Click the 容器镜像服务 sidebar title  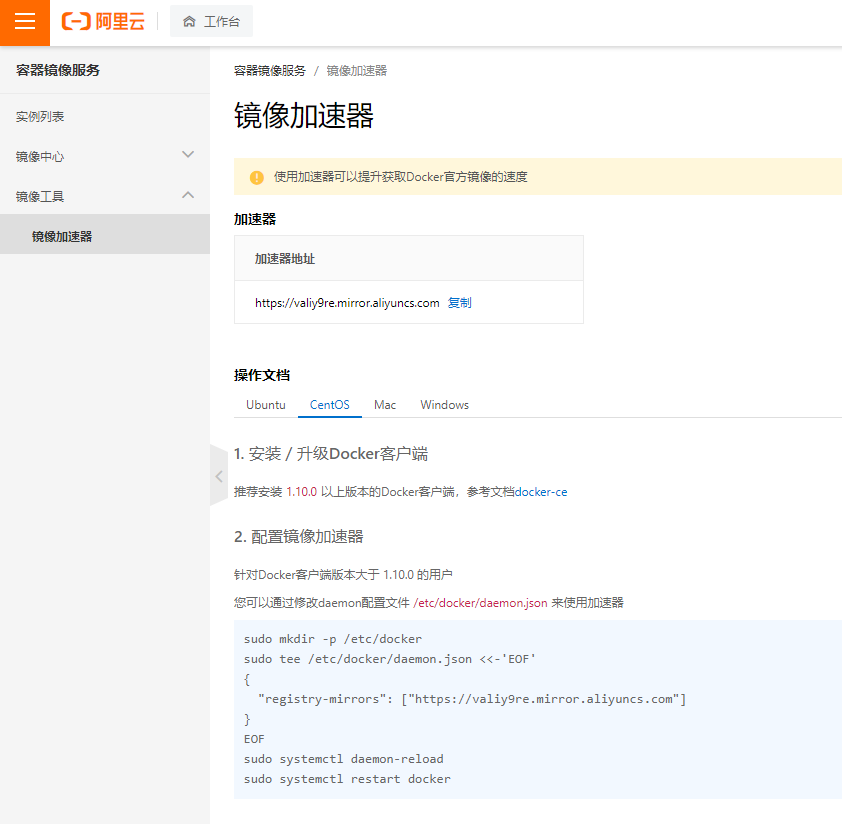[58, 70]
